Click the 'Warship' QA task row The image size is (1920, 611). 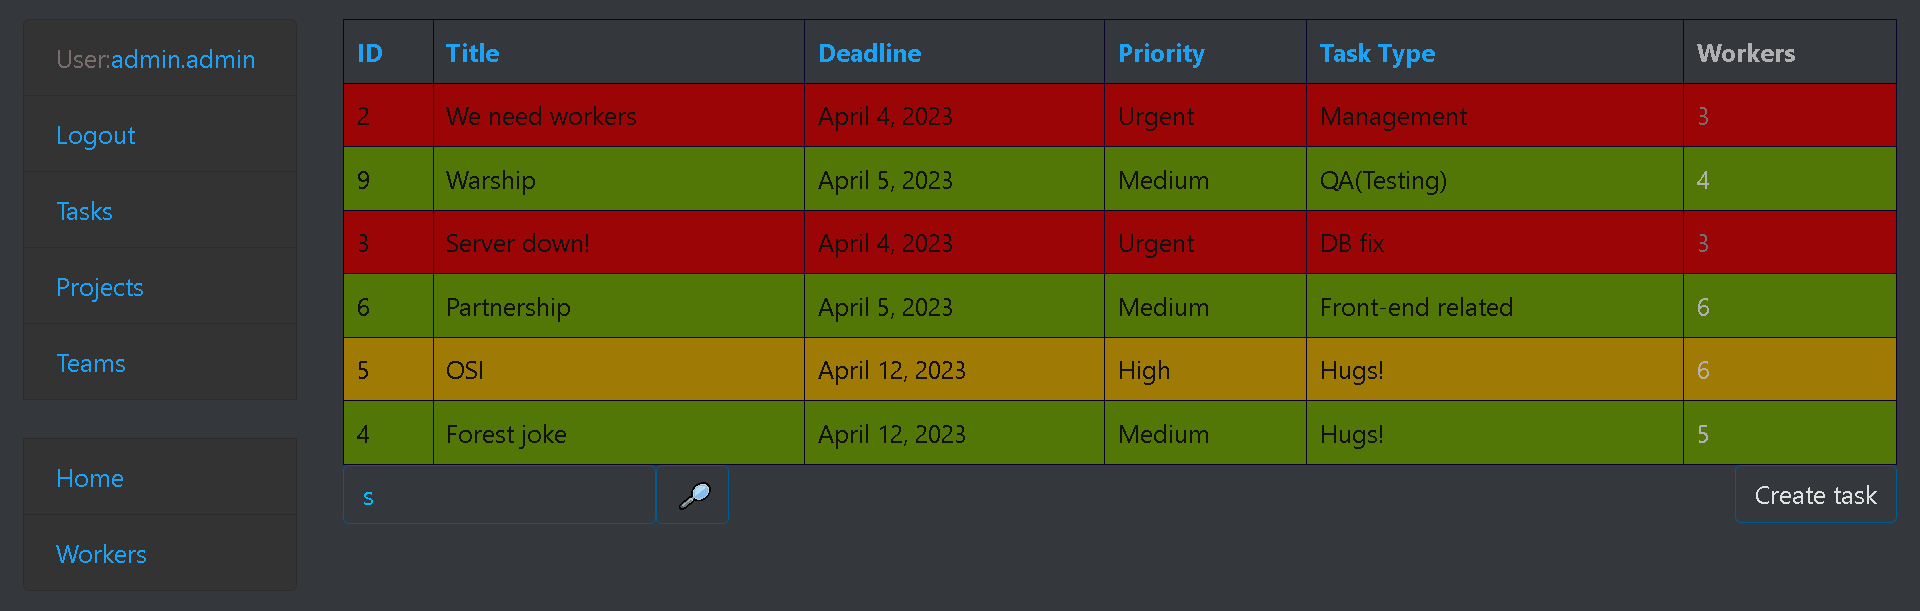(x=490, y=179)
